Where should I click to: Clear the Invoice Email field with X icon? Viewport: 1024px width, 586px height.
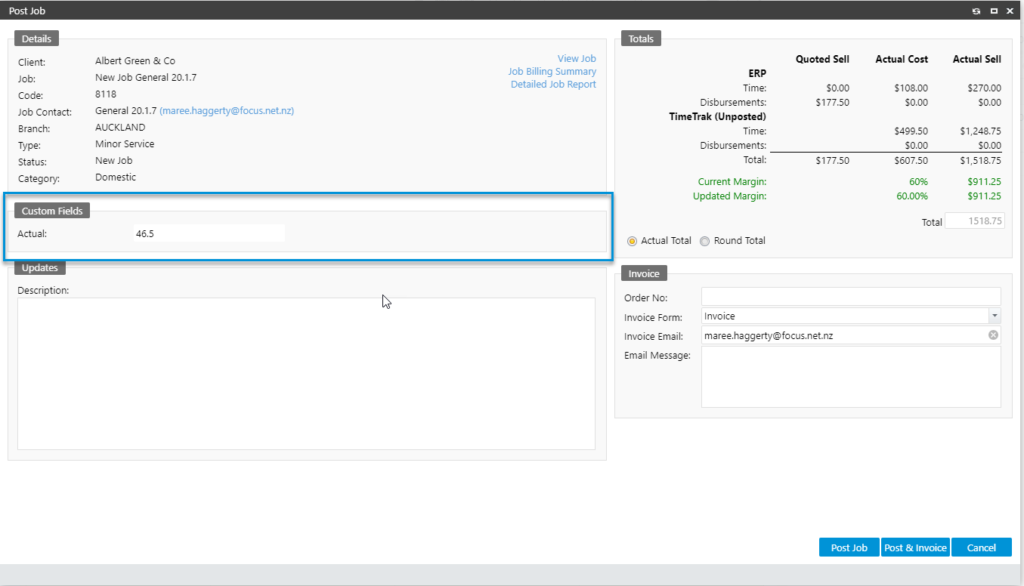(993, 335)
